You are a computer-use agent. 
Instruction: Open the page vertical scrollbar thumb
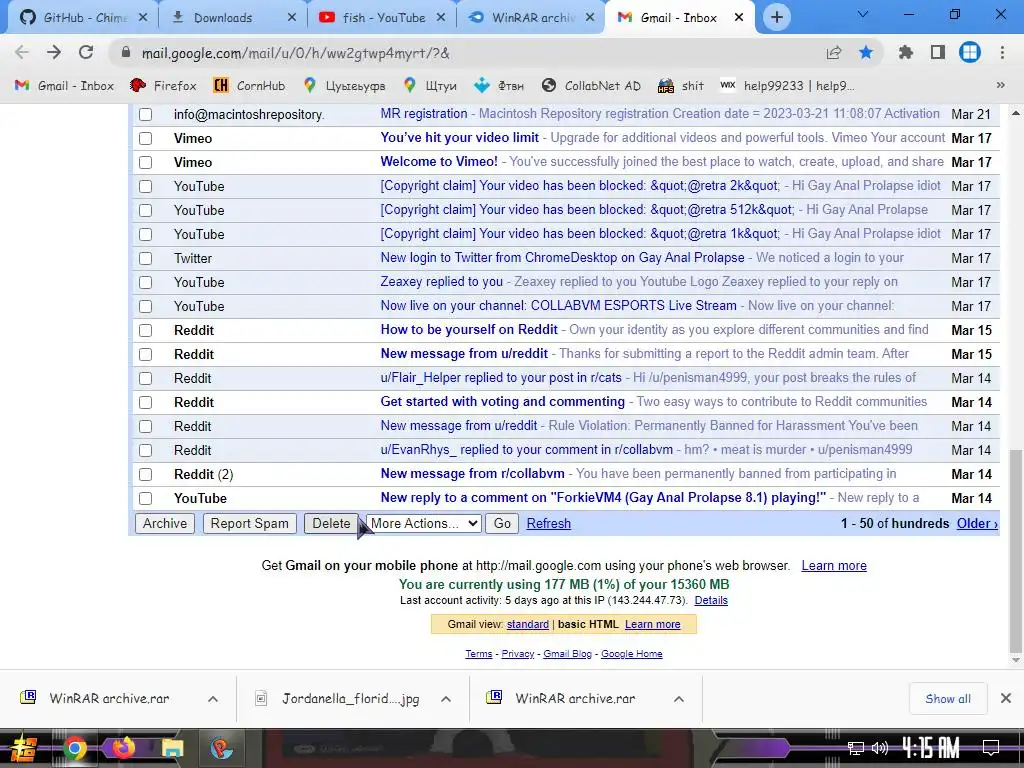(x=1015, y=551)
